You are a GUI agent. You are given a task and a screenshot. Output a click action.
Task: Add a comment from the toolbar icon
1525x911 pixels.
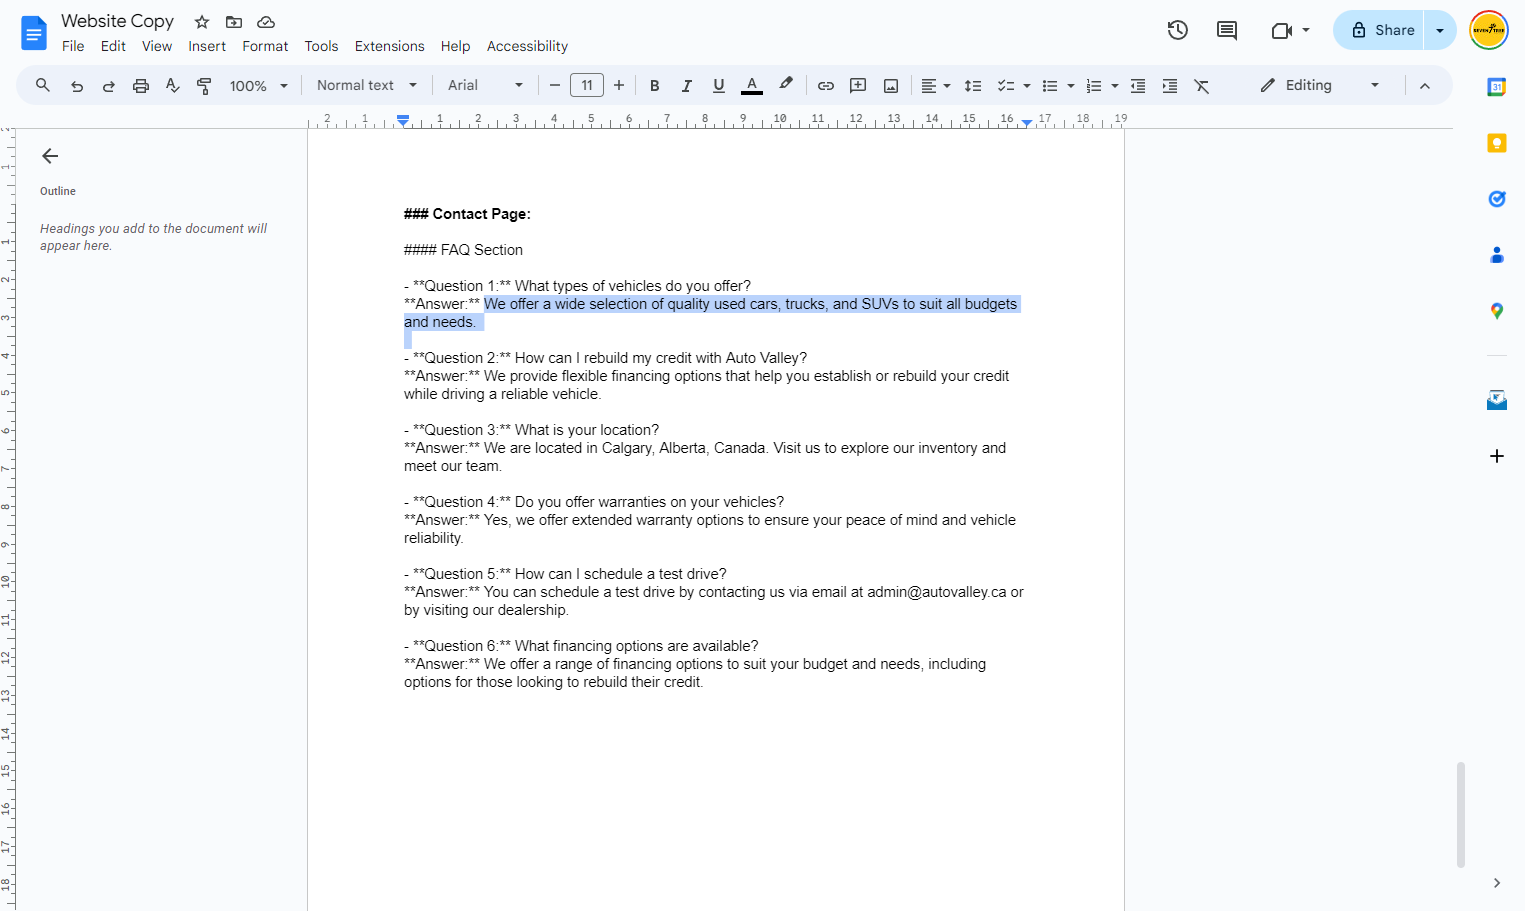pos(858,86)
